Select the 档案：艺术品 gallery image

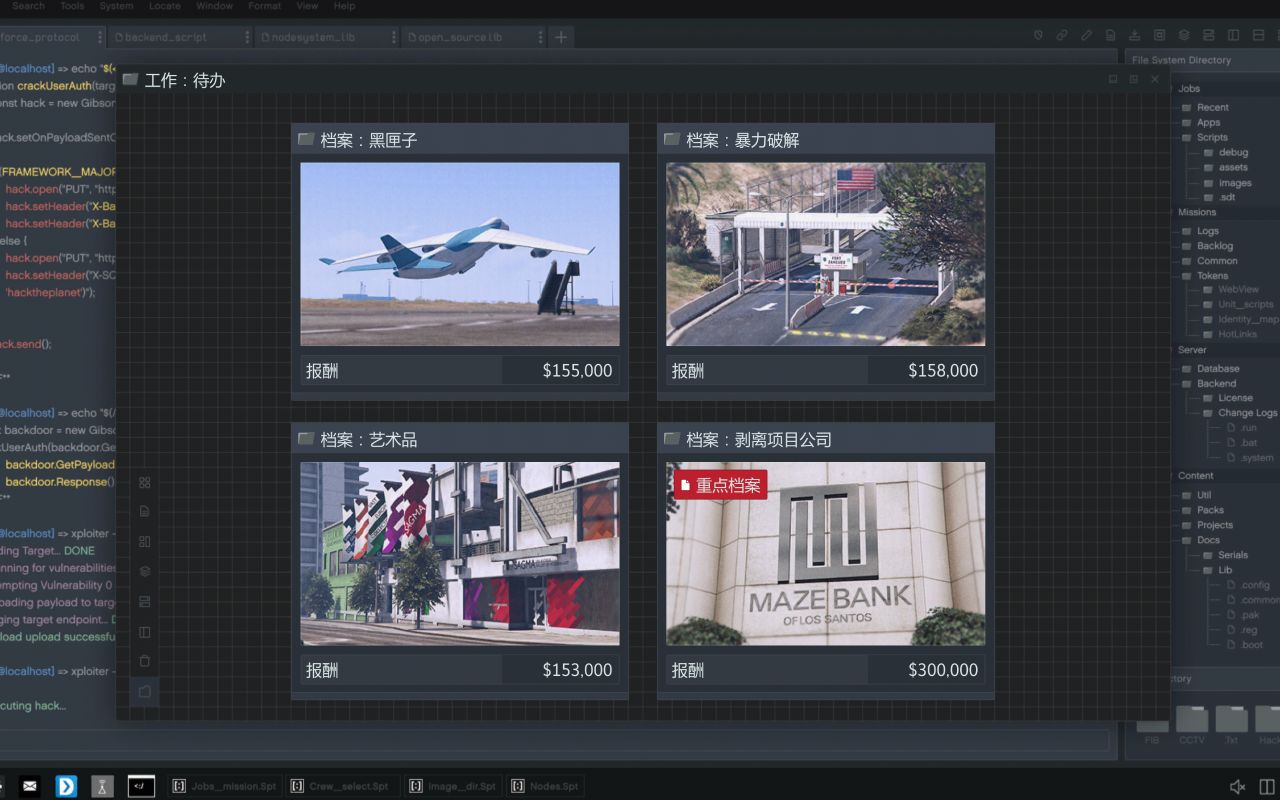point(460,553)
